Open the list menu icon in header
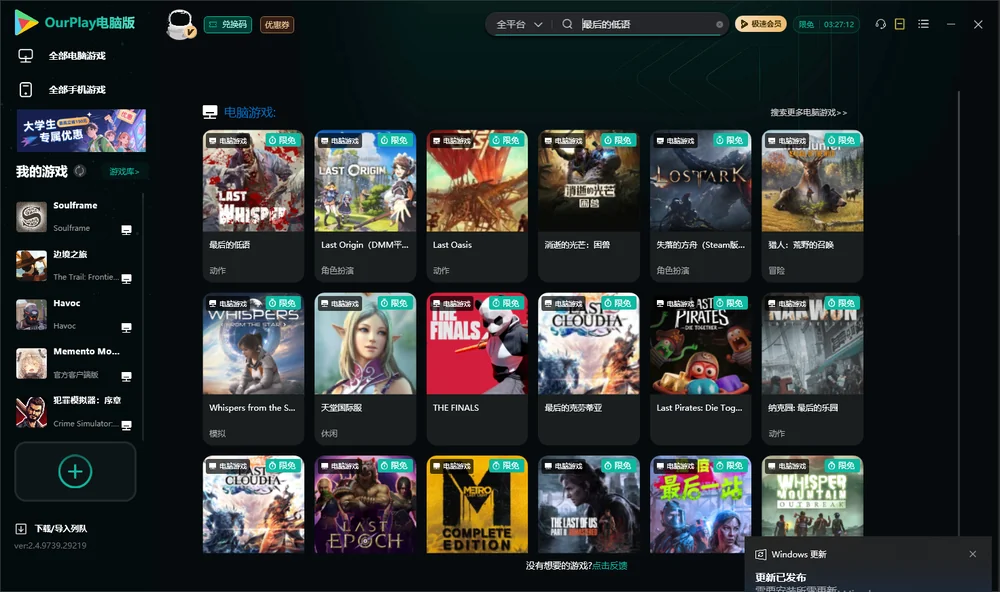This screenshot has height=592, width=1000. tap(923, 24)
